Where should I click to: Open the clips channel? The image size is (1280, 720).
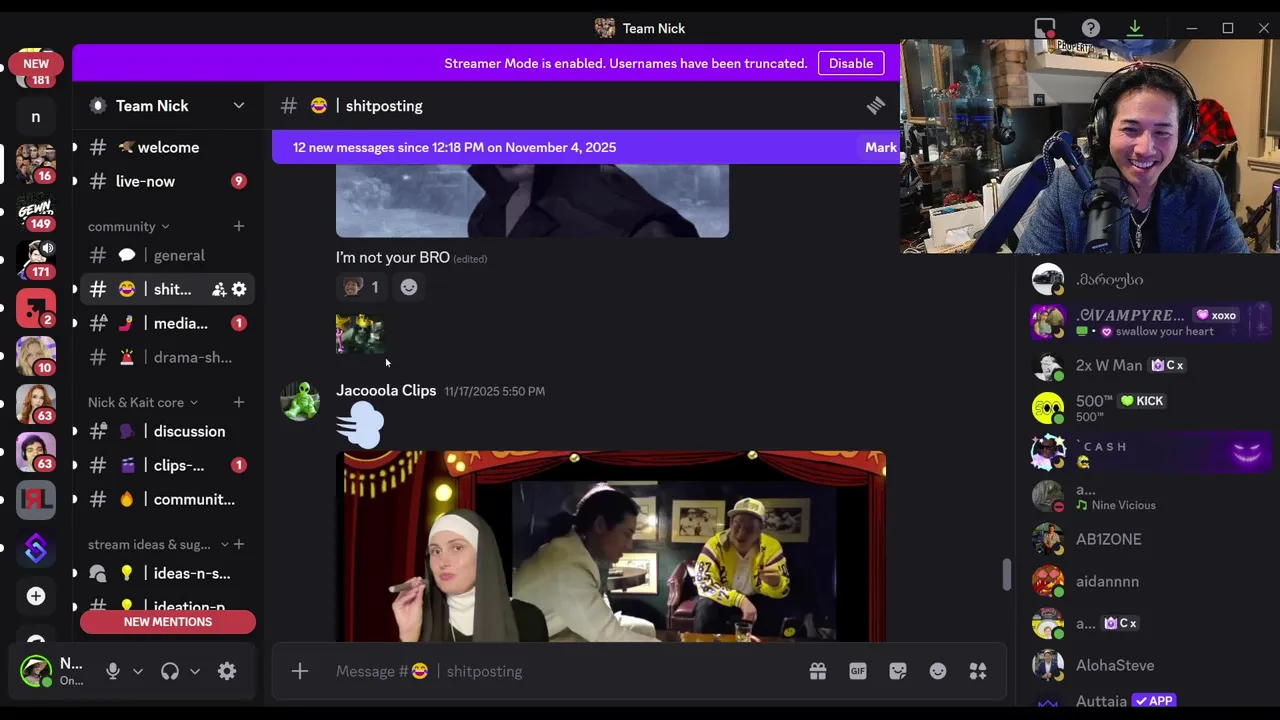click(167, 465)
